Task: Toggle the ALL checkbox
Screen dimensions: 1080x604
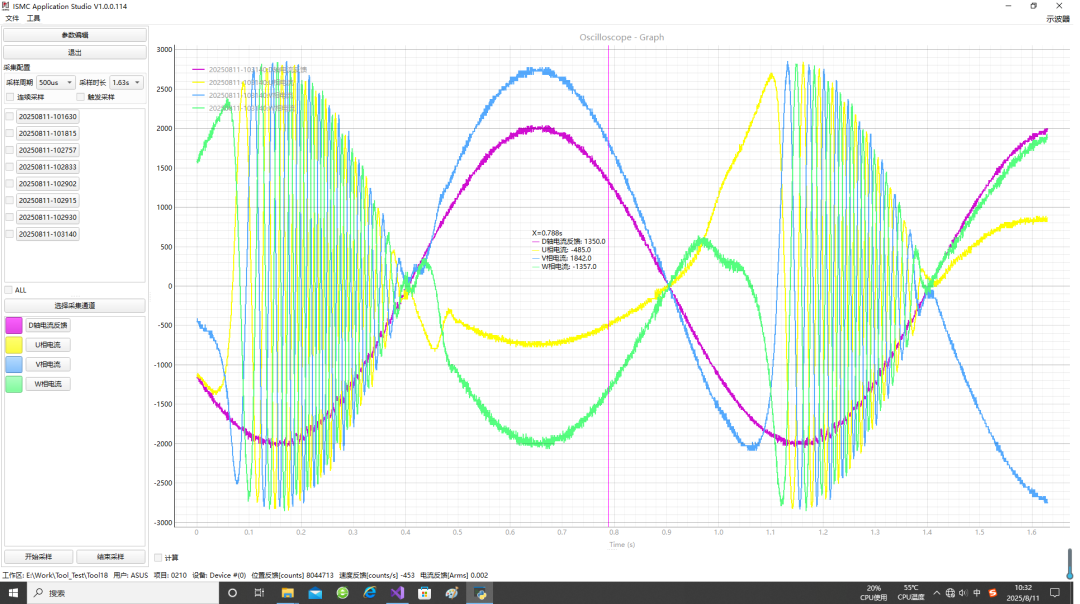Action: click(9, 290)
